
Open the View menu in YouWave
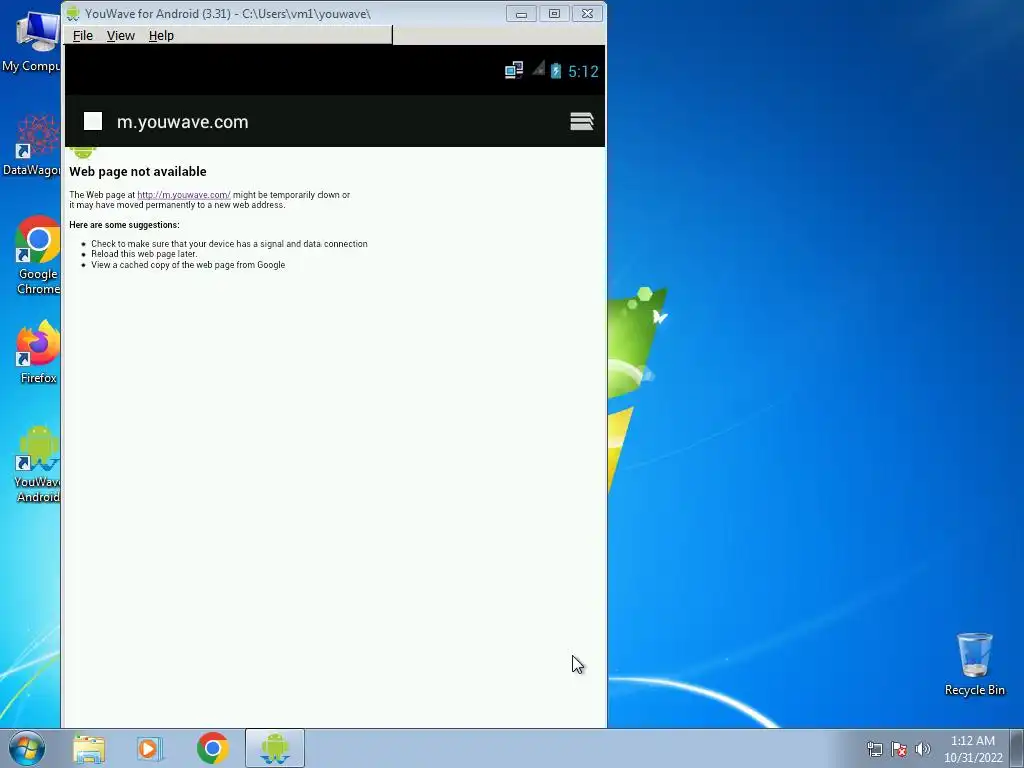pyautogui.click(x=120, y=35)
